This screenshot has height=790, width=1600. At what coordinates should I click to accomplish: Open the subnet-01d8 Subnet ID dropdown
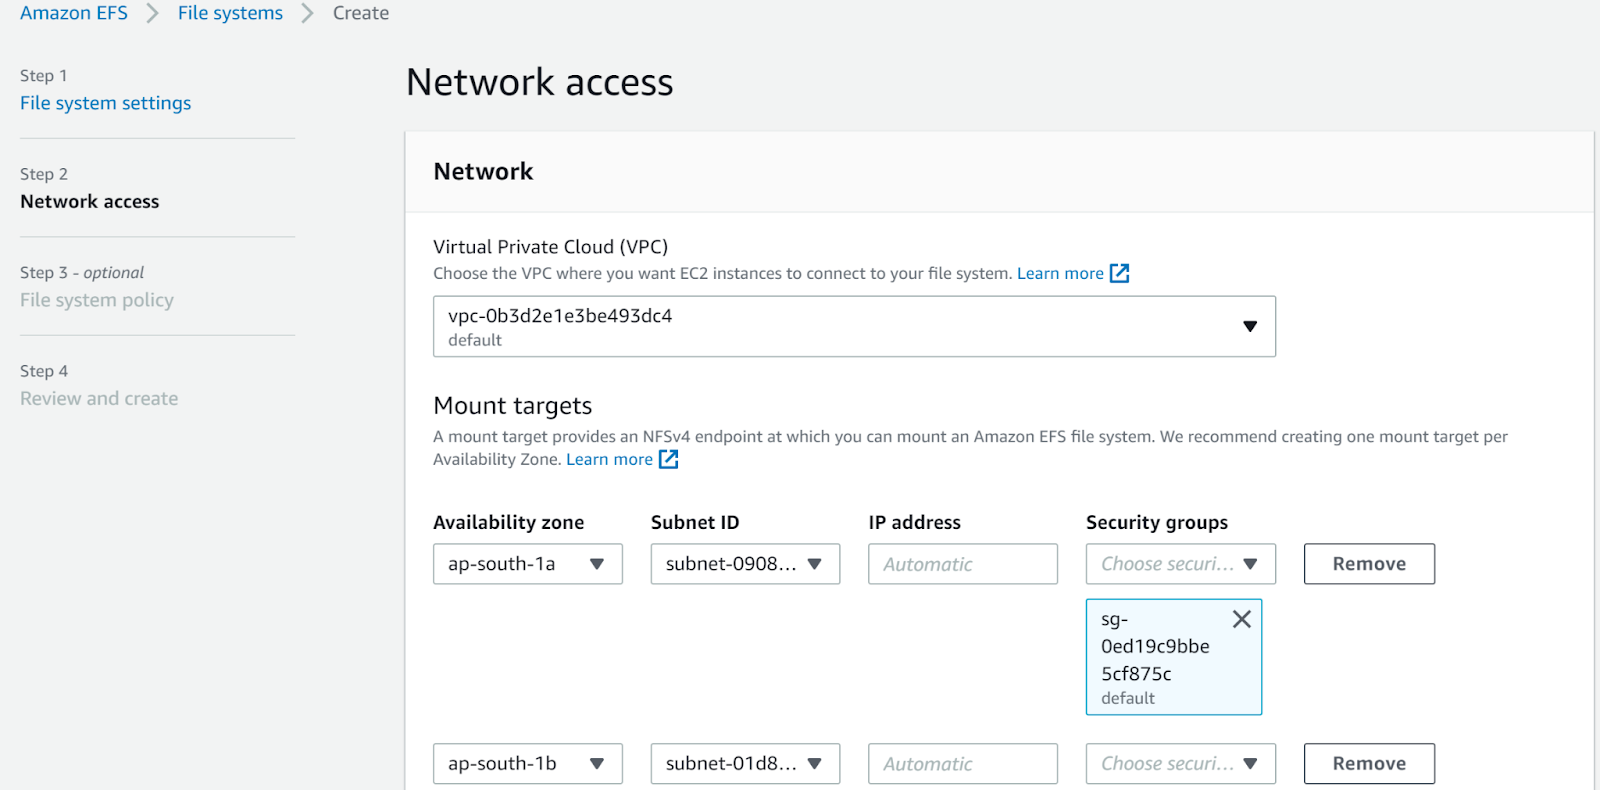coord(745,763)
